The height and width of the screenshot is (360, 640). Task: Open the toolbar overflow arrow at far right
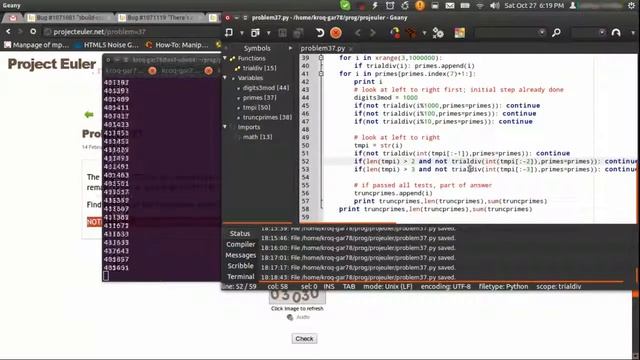coord(633,33)
